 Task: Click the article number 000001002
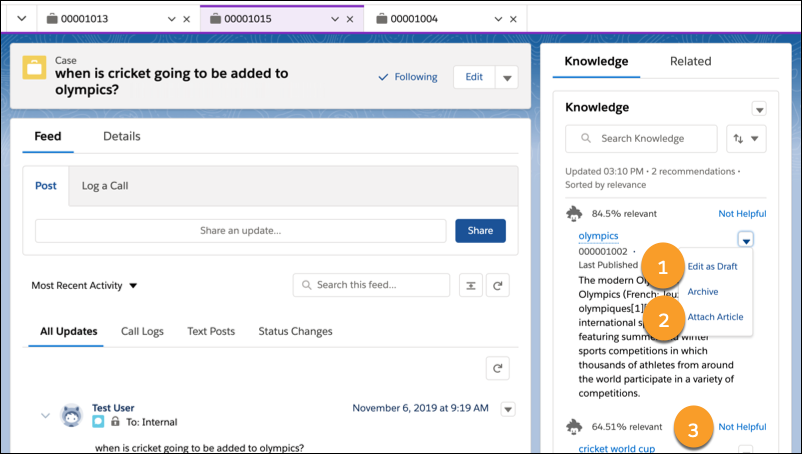click(x=603, y=252)
